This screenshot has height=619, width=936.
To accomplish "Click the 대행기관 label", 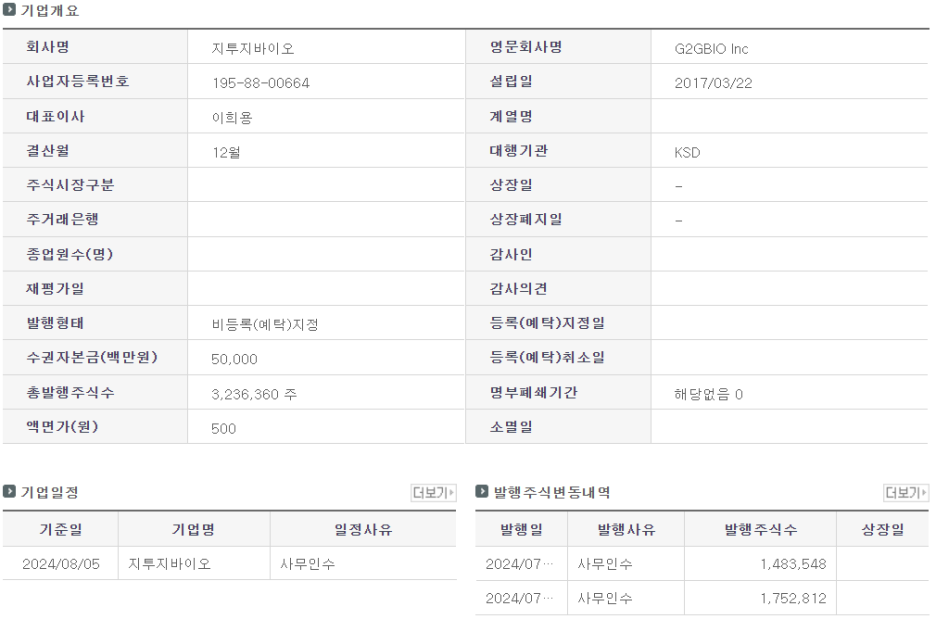I will tap(519, 150).
